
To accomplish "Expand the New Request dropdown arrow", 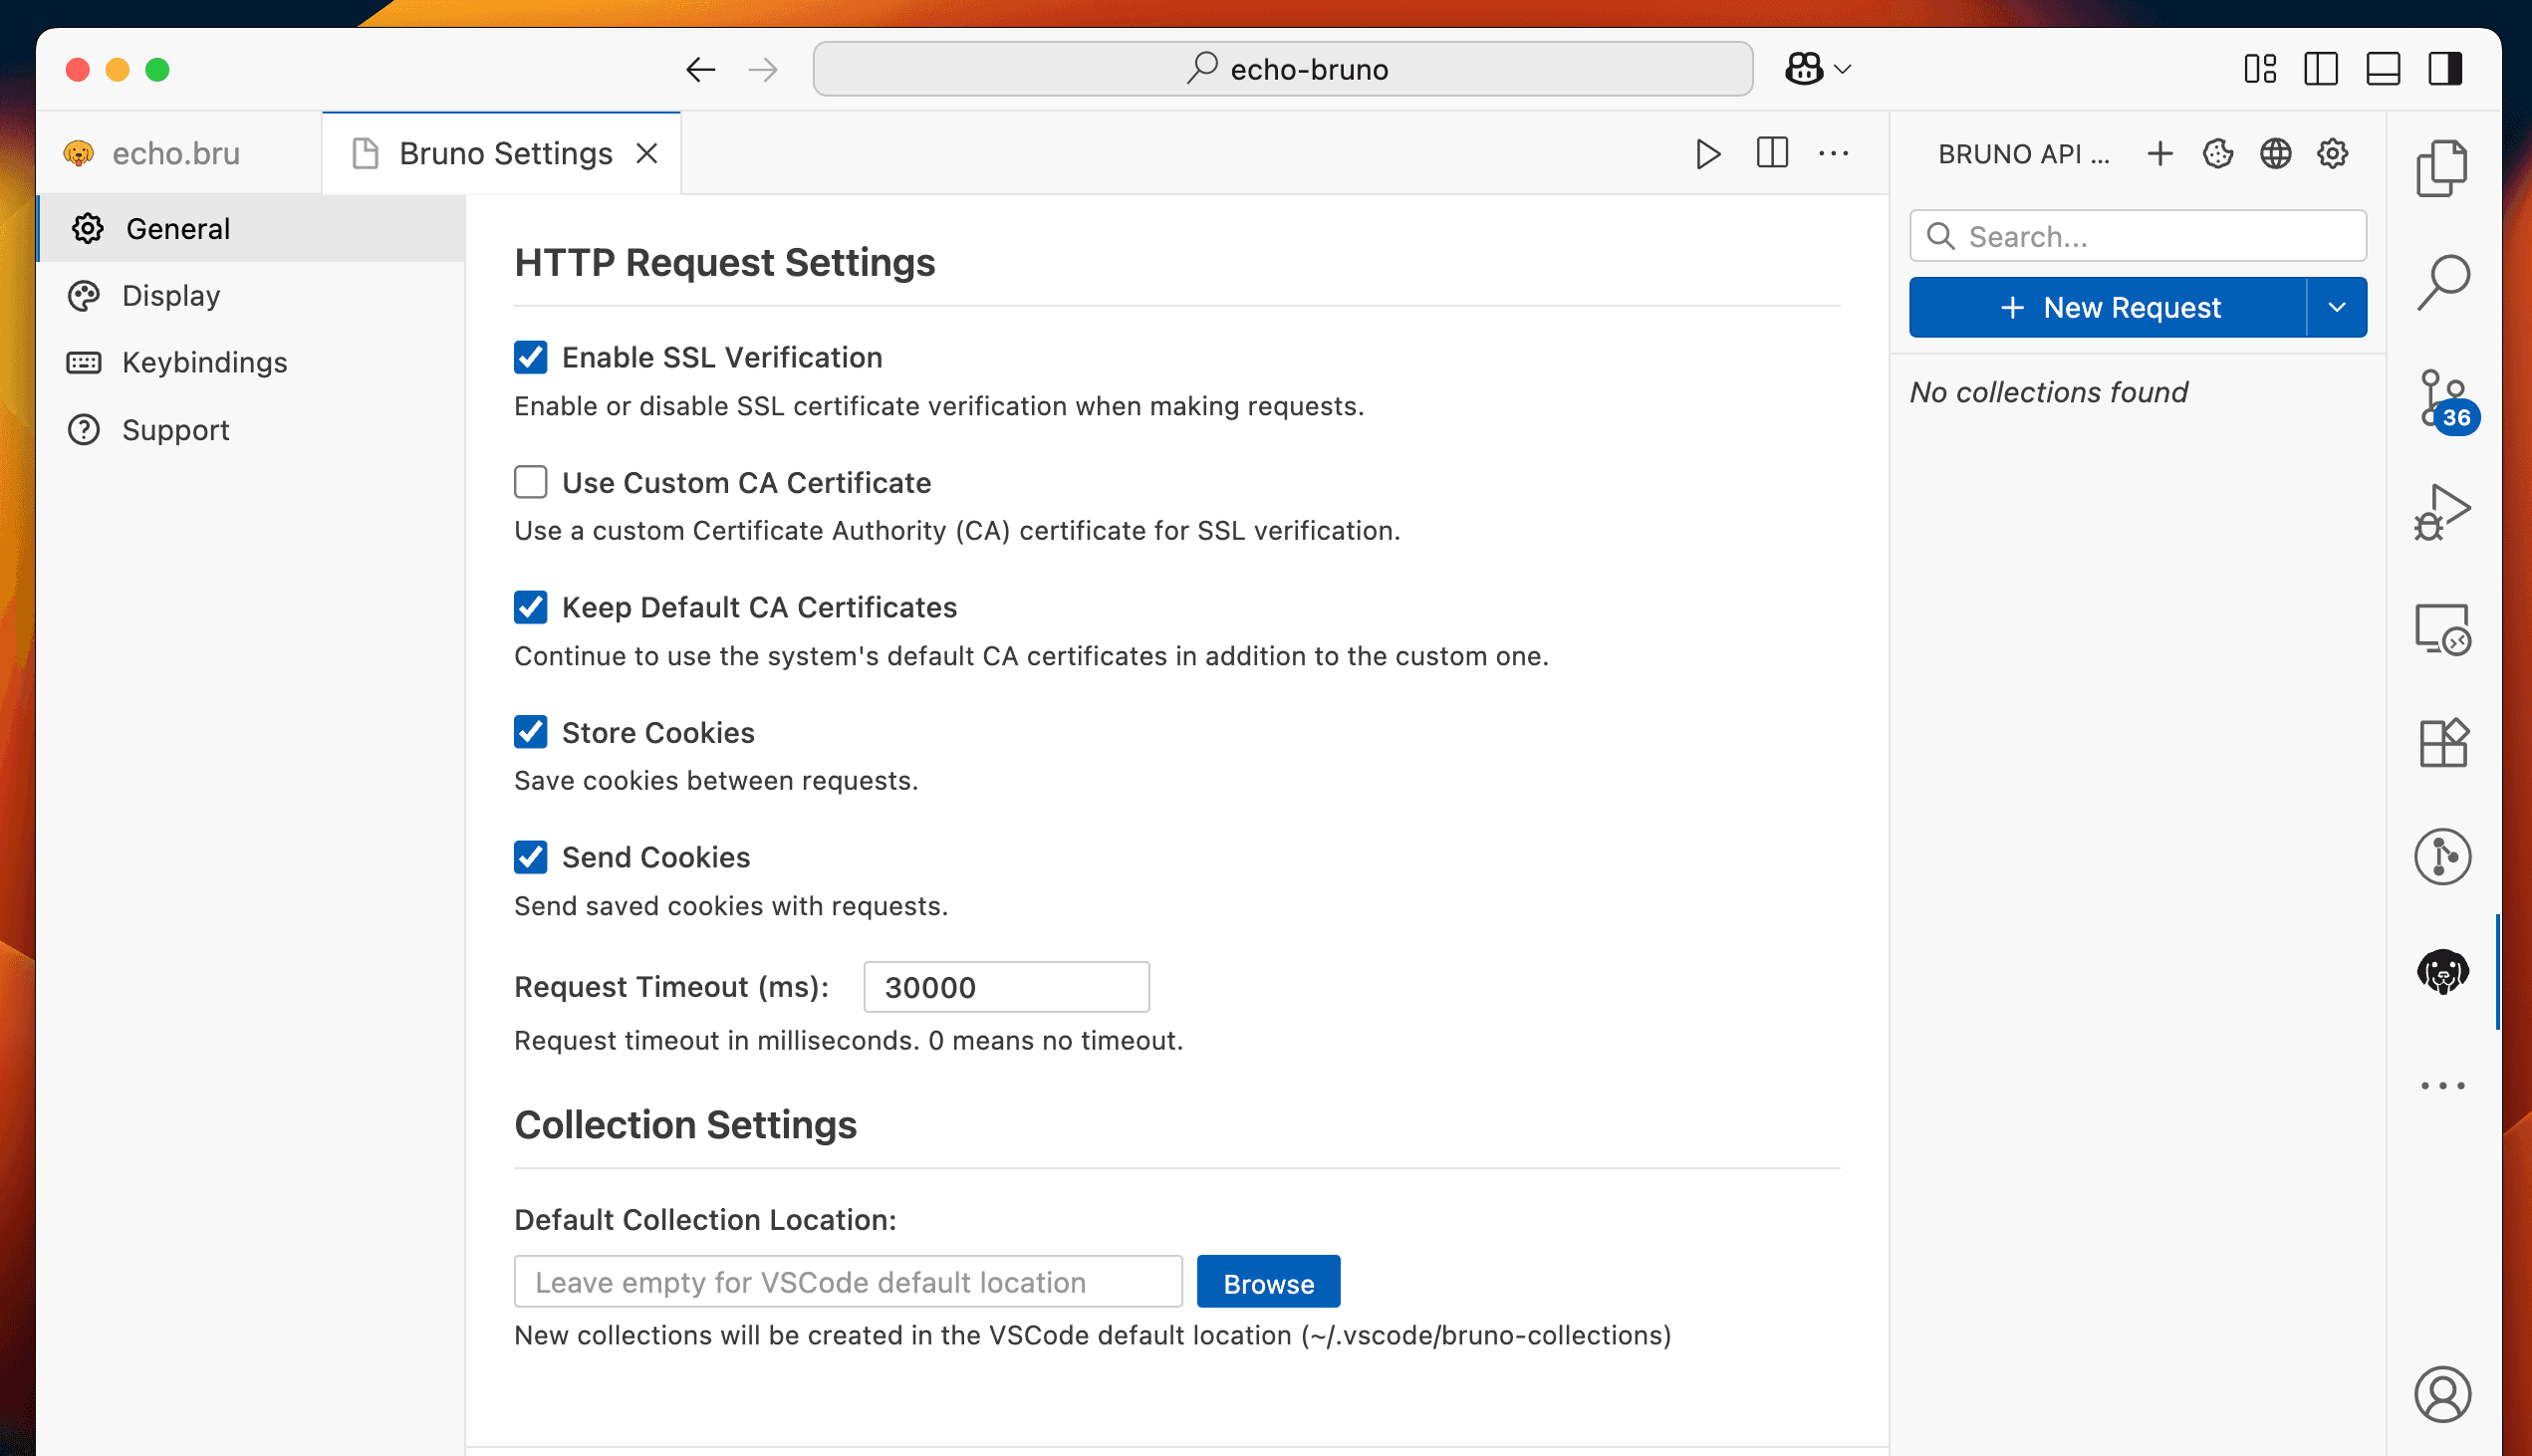I will (x=2336, y=307).
